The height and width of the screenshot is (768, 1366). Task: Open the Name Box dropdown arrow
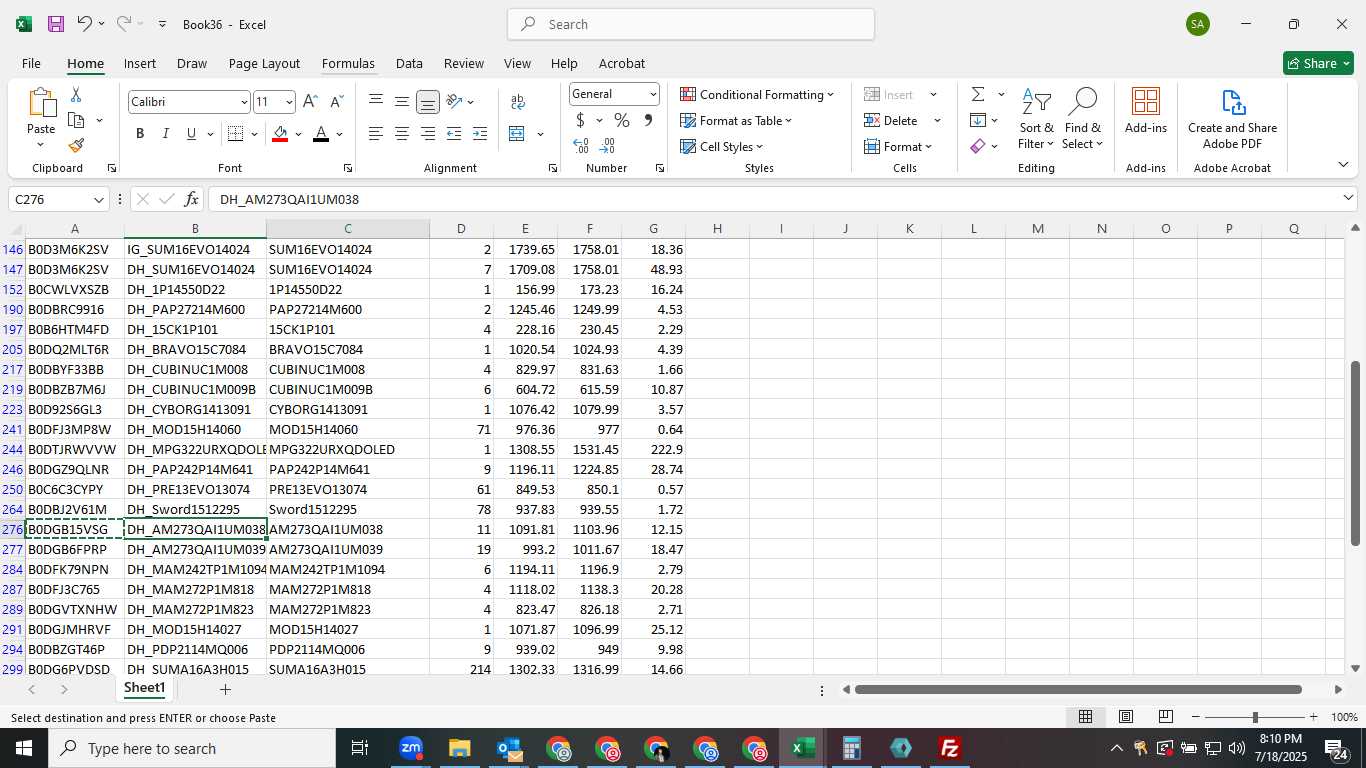click(x=98, y=199)
